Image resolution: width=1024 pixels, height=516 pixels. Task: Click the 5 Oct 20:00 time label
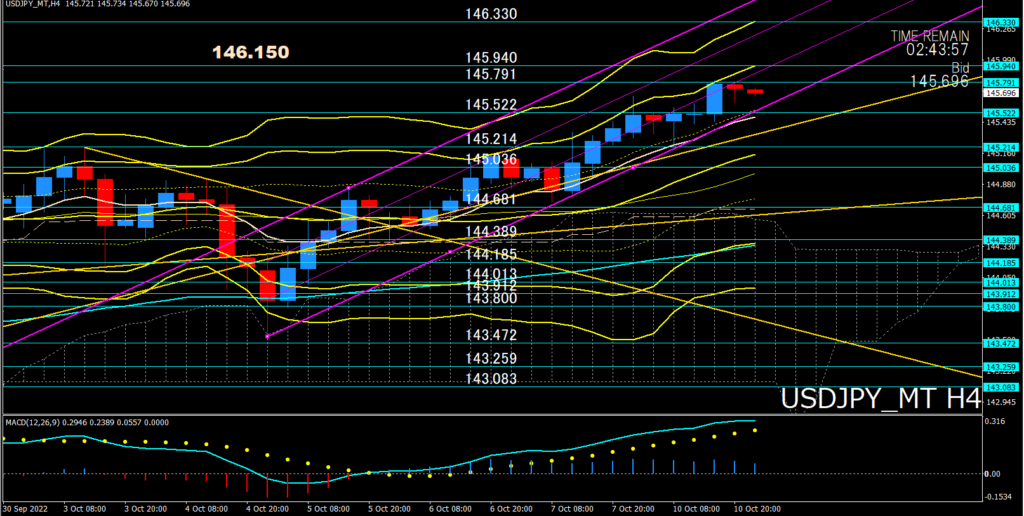(x=390, y=508)
